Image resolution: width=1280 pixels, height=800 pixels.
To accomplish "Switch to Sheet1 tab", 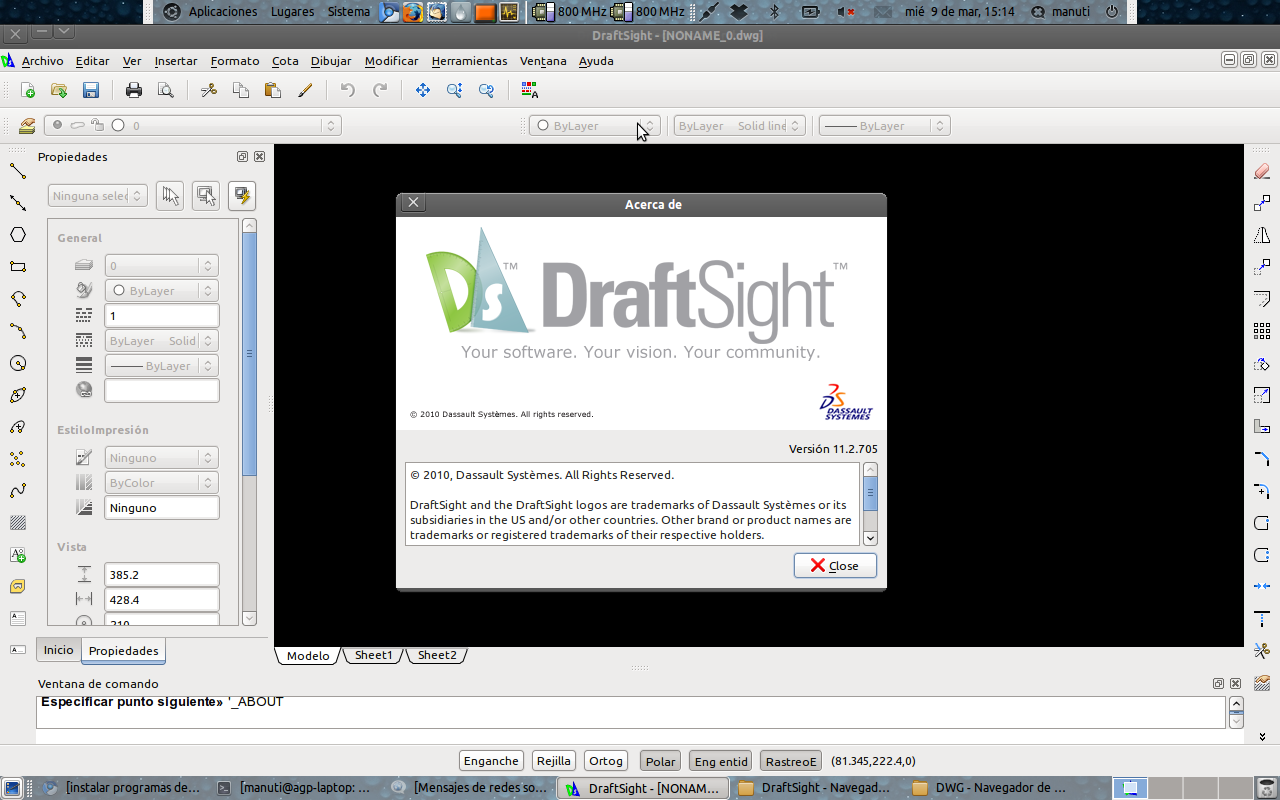I will [x=373, y=655].
